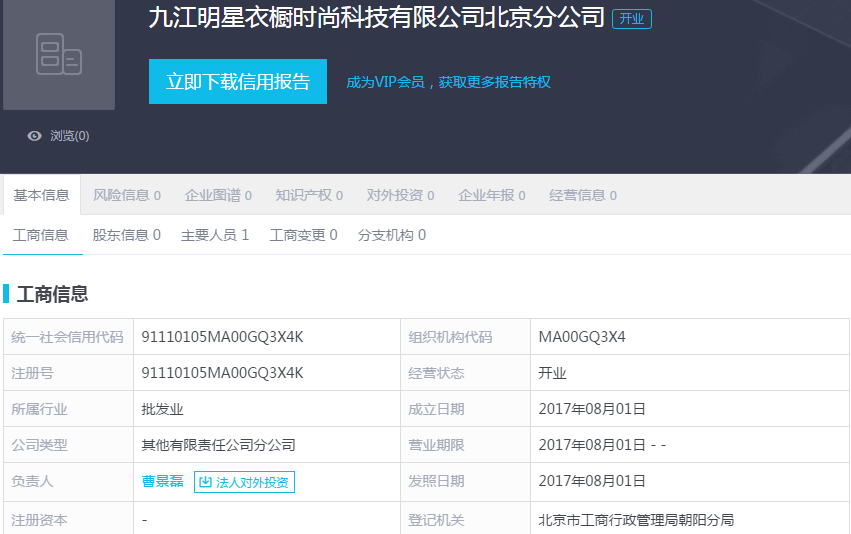Click 统一社会信用代码 value 91110105MA00GQ3X4K
The width and height of the screenshot is (851, 534).
222,337
